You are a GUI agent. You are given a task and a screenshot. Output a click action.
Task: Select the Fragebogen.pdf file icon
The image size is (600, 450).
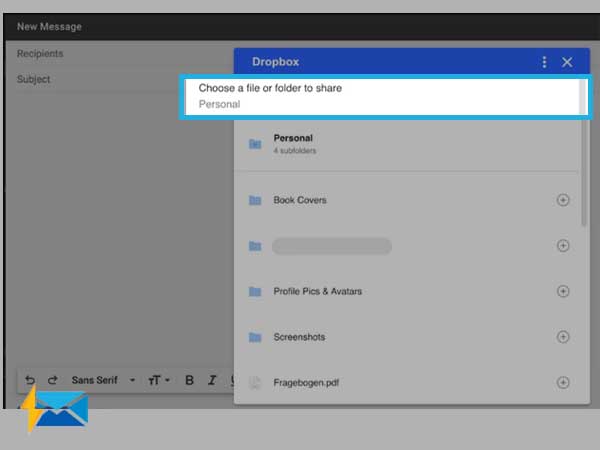point(255,383)
